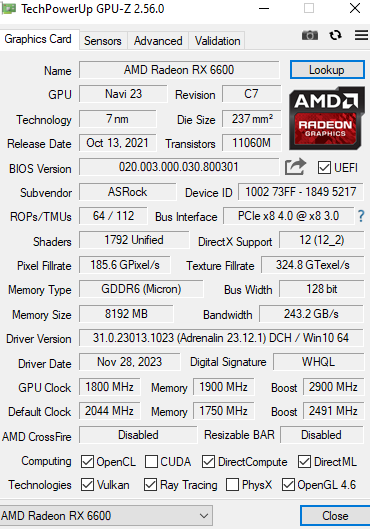
Task: Open the Validation tab
Action: tap(218, 41)
